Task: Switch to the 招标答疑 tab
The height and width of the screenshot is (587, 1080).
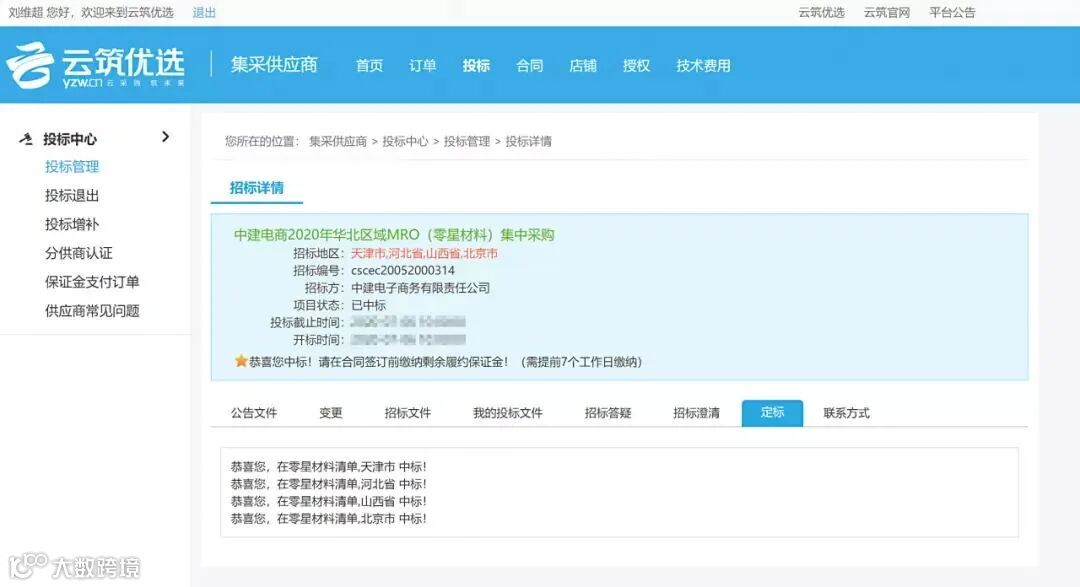Action: (608, 413)
